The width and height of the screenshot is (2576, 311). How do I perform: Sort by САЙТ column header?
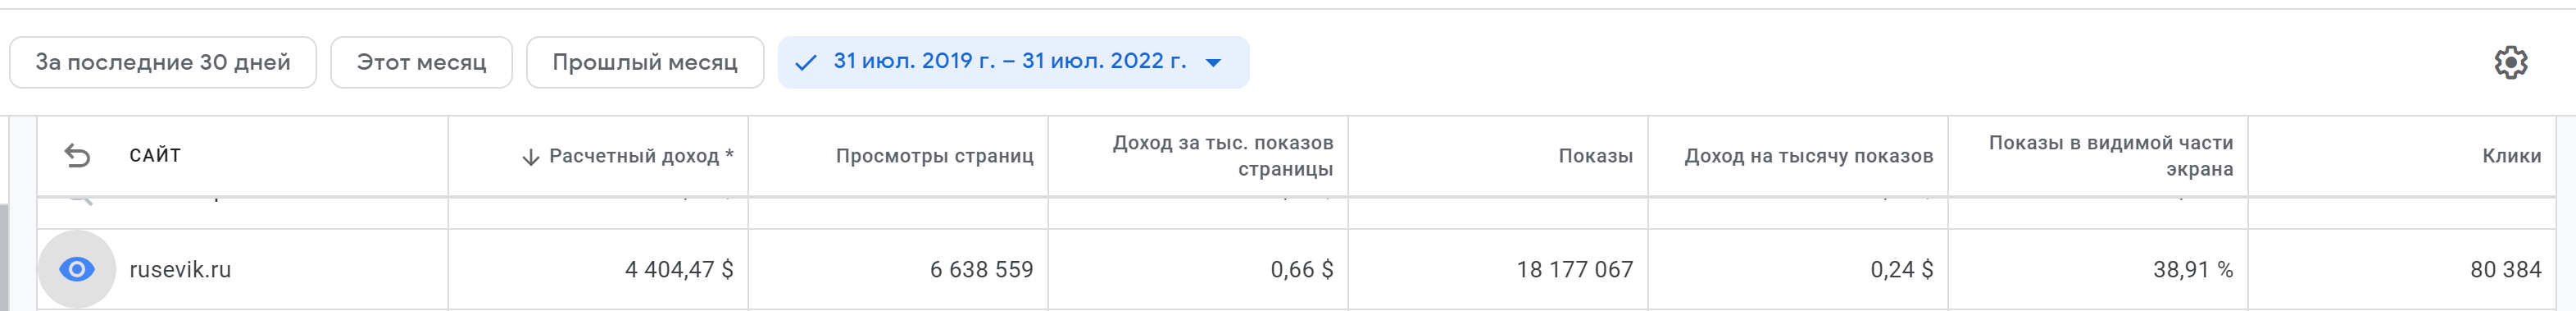pos(155,155)
